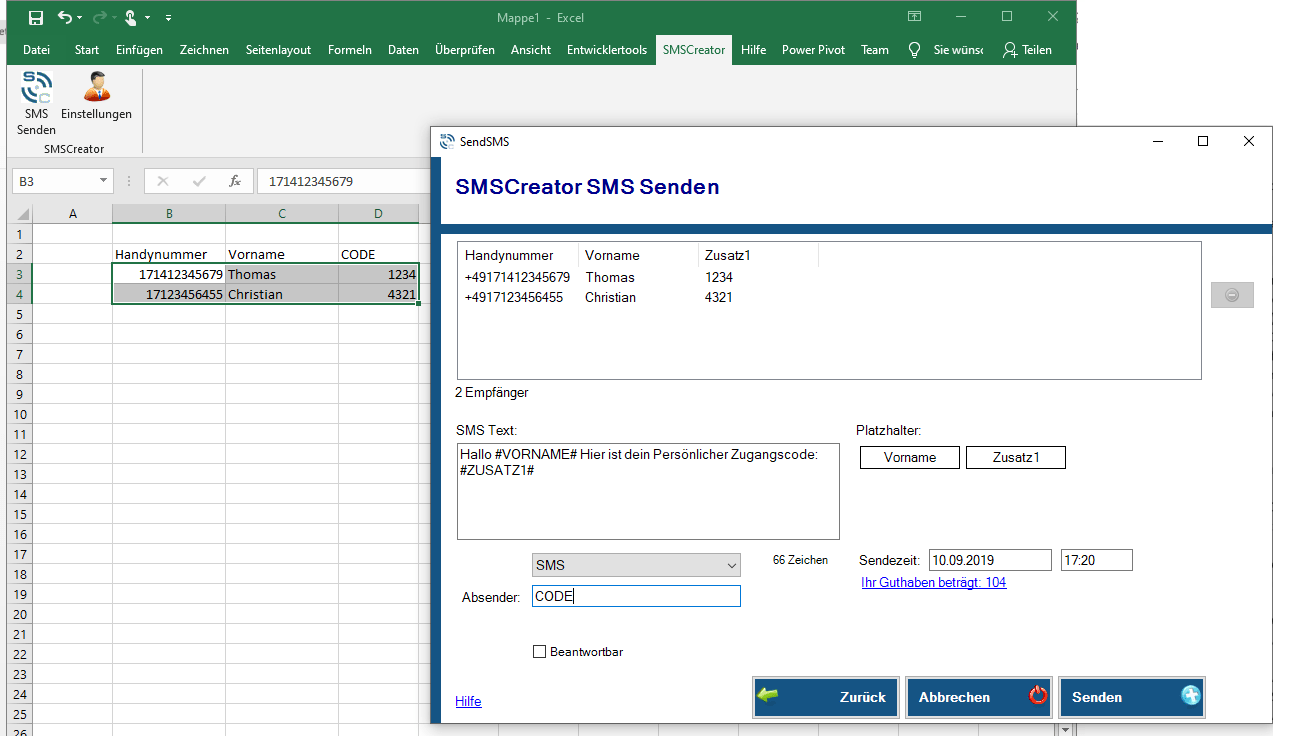
Task: Open the Insert Function fx icon
Action: 235,181
